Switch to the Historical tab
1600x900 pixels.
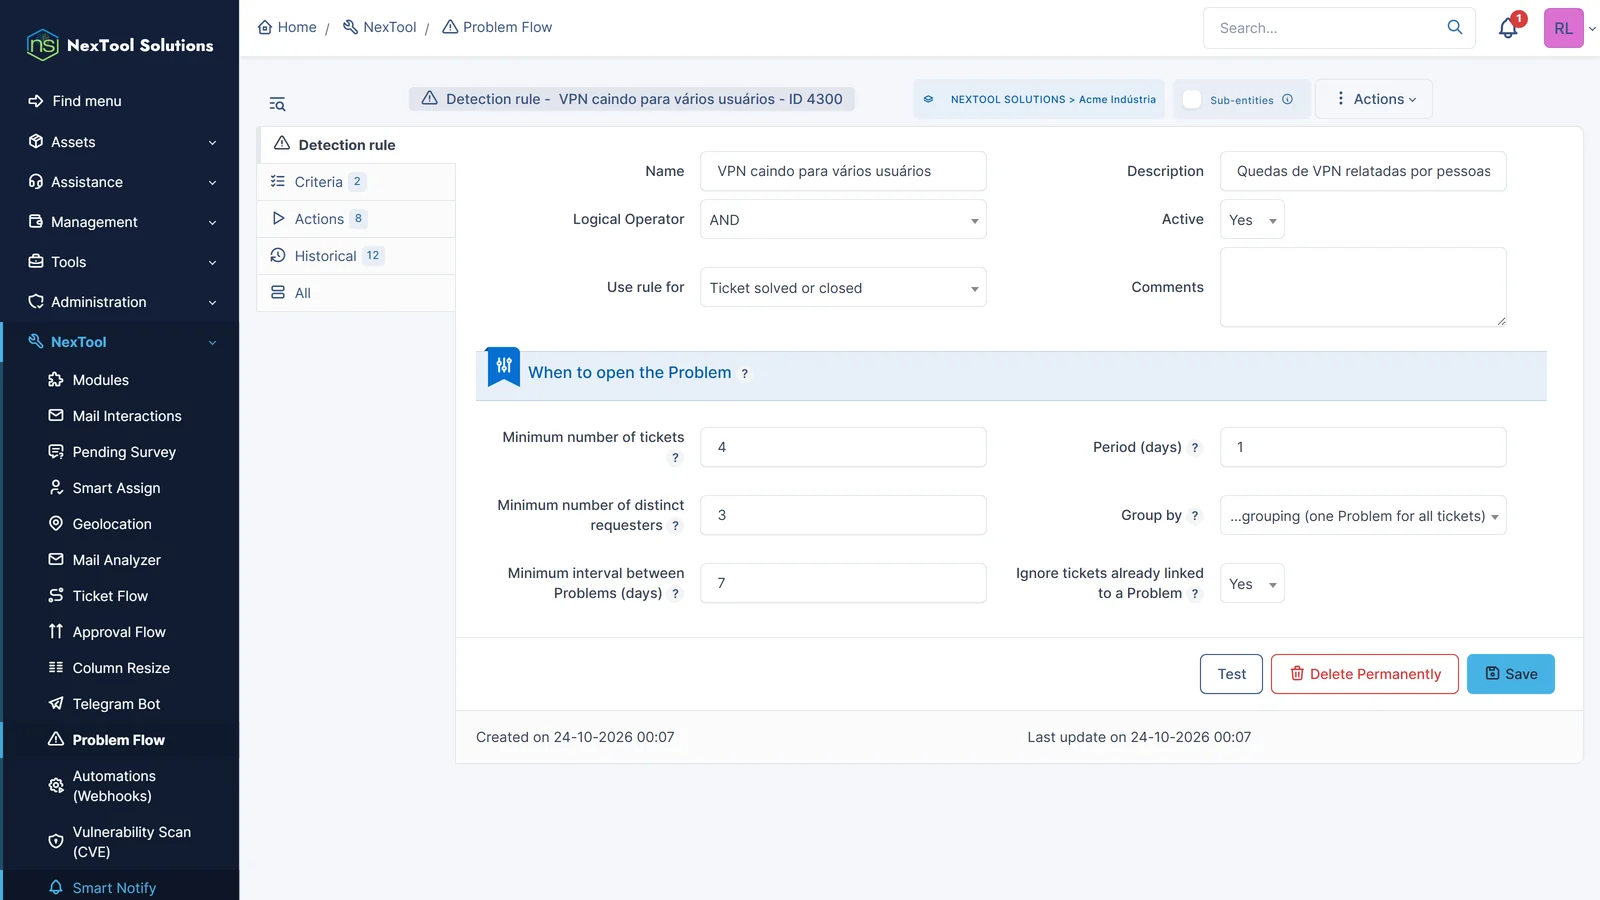click(356, 256)
